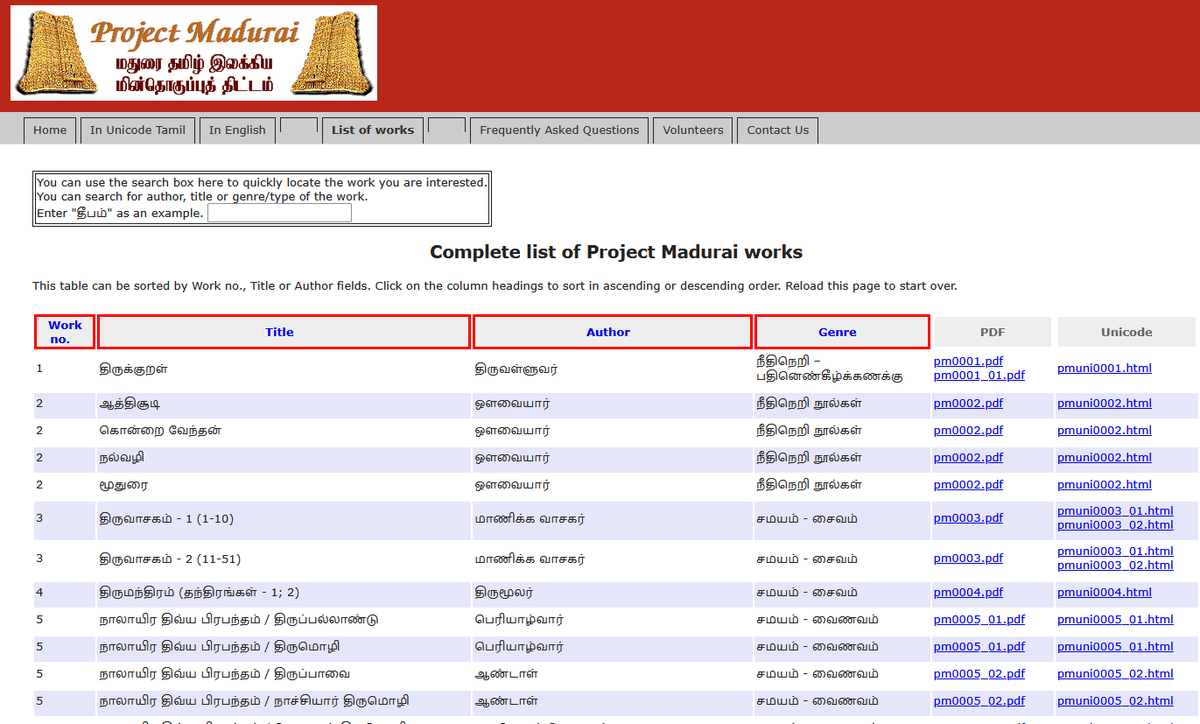Select the List of works tab
The height and width of the screenshot is (724, 1200).
point(373,130)
